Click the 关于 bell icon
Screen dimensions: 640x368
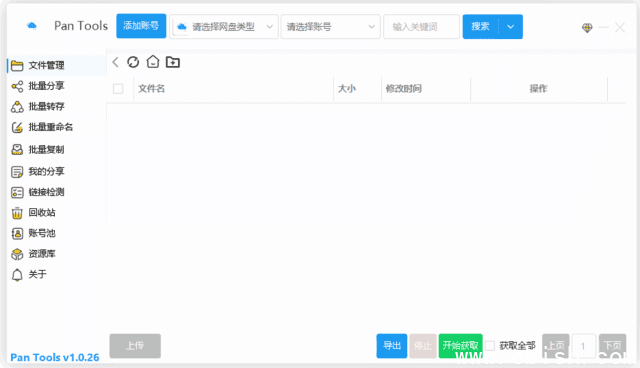point(17,275)
